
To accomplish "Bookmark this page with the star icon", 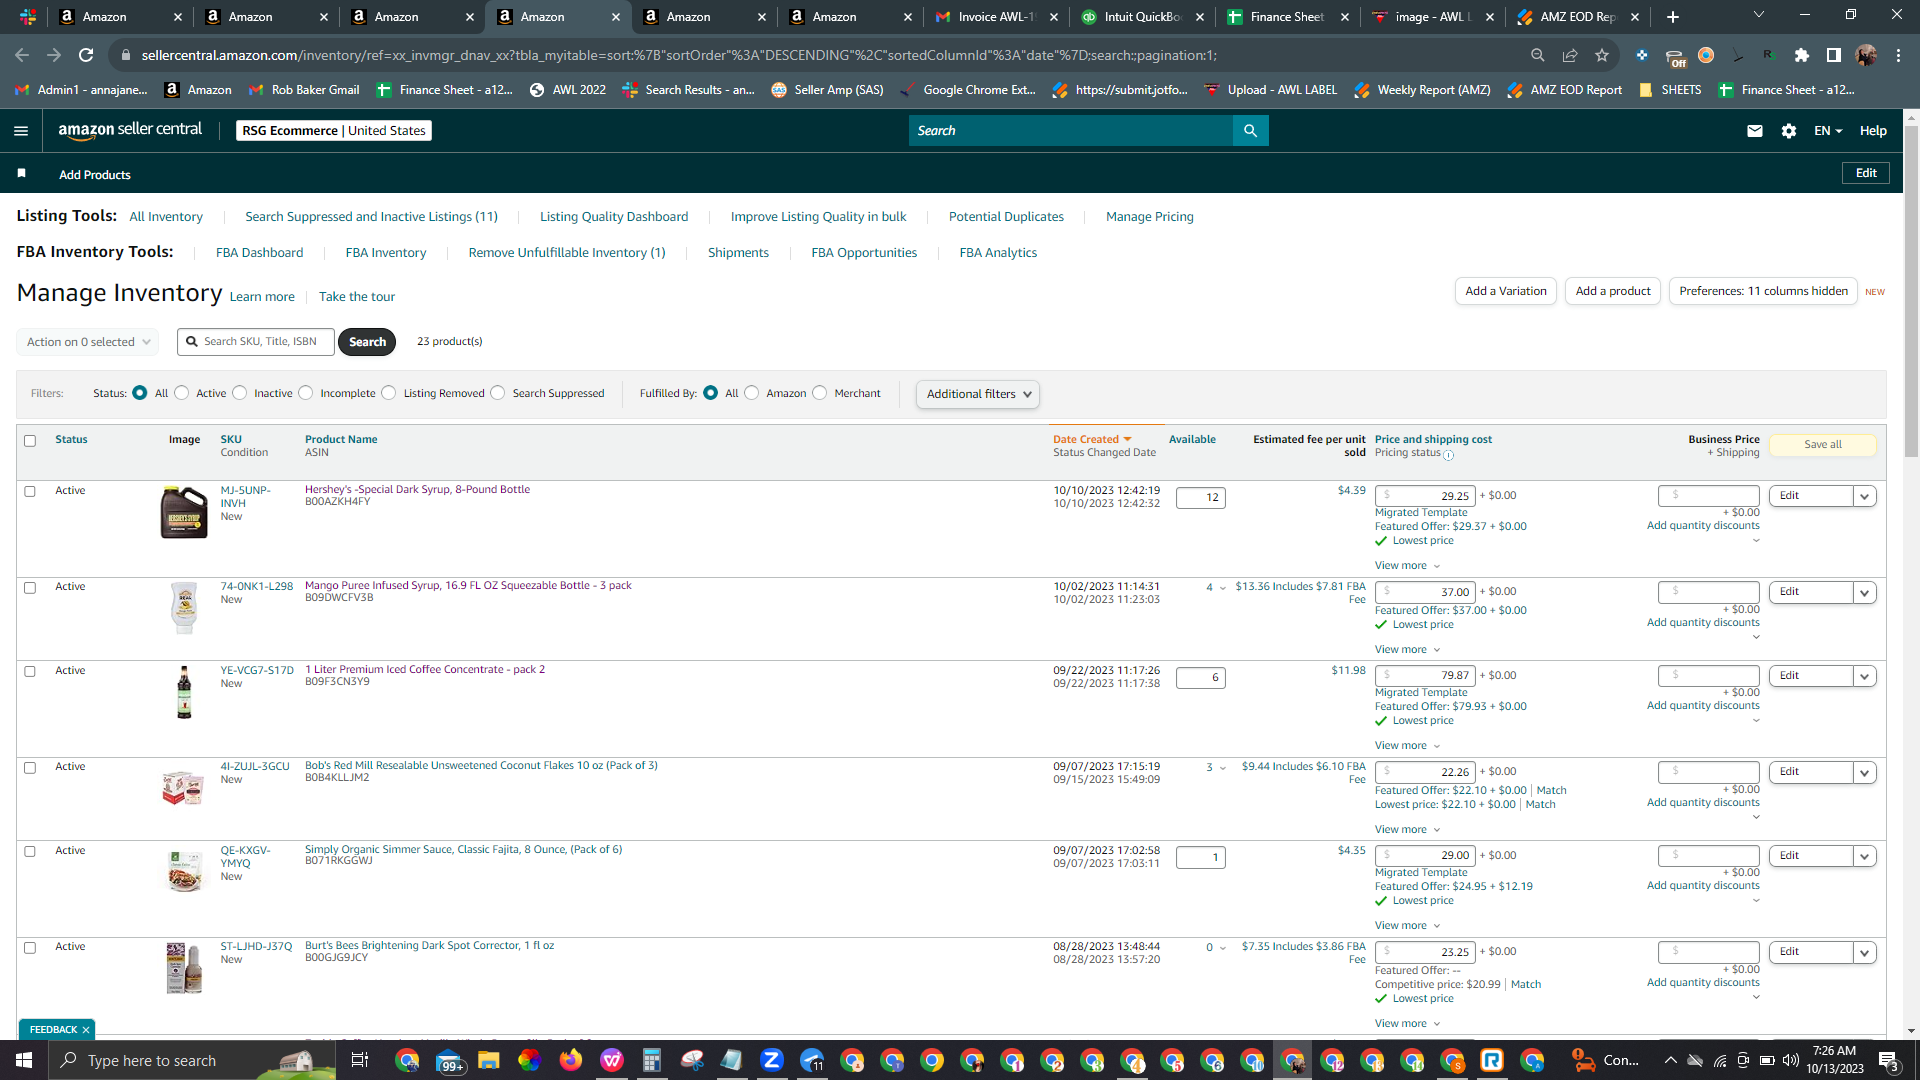I will 1602,55.
